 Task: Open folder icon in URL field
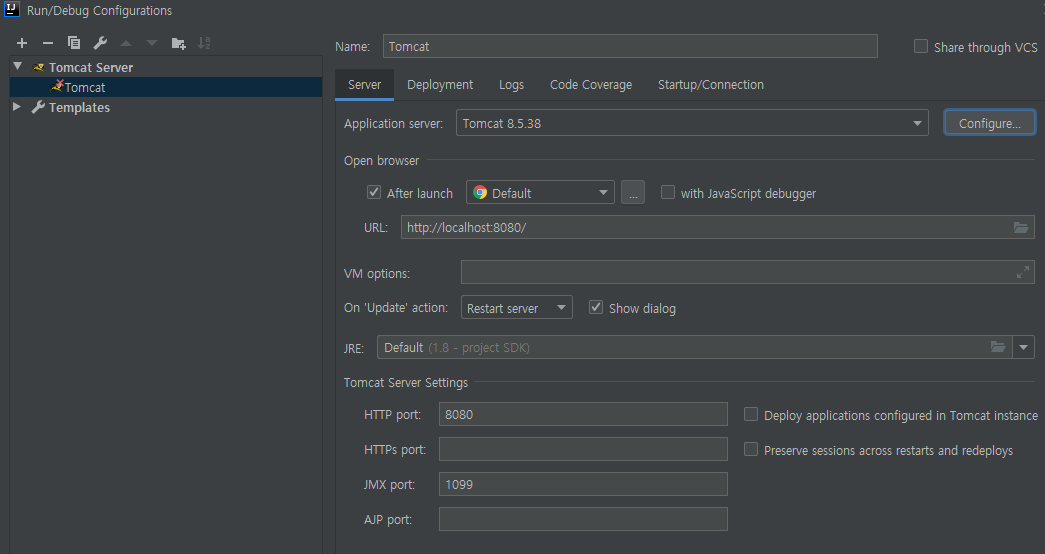(1020, 227)
